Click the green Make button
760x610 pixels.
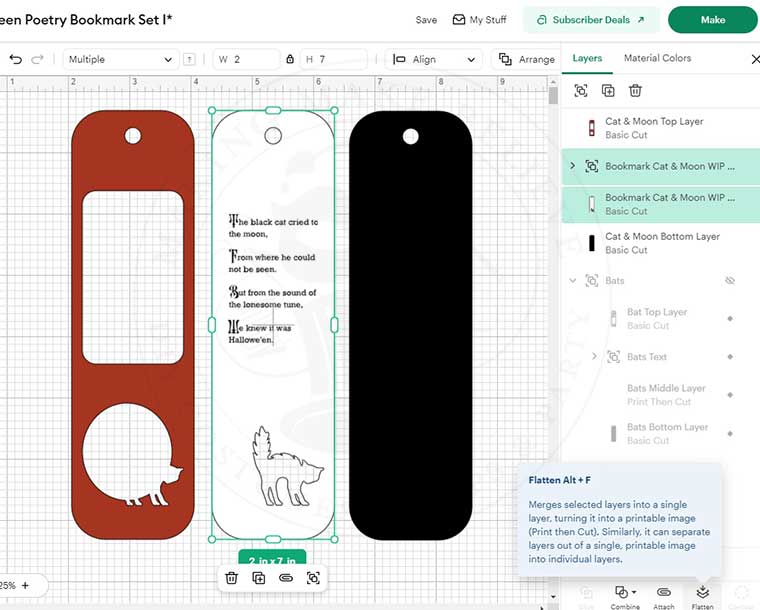(x=712, y=20)
